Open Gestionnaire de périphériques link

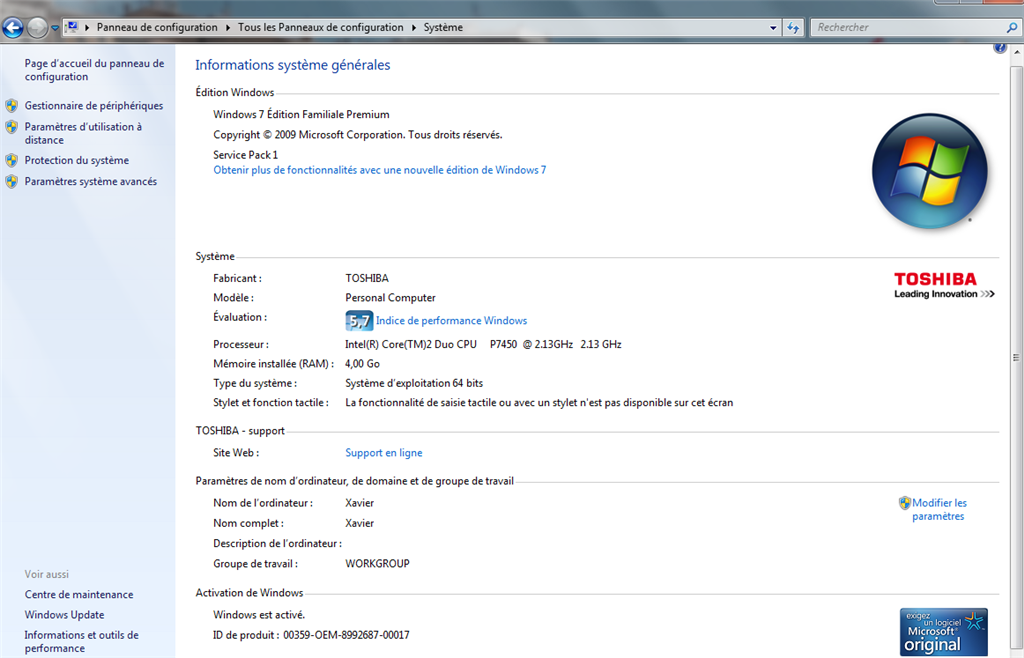pyautogui.click(x=94, y=106)
